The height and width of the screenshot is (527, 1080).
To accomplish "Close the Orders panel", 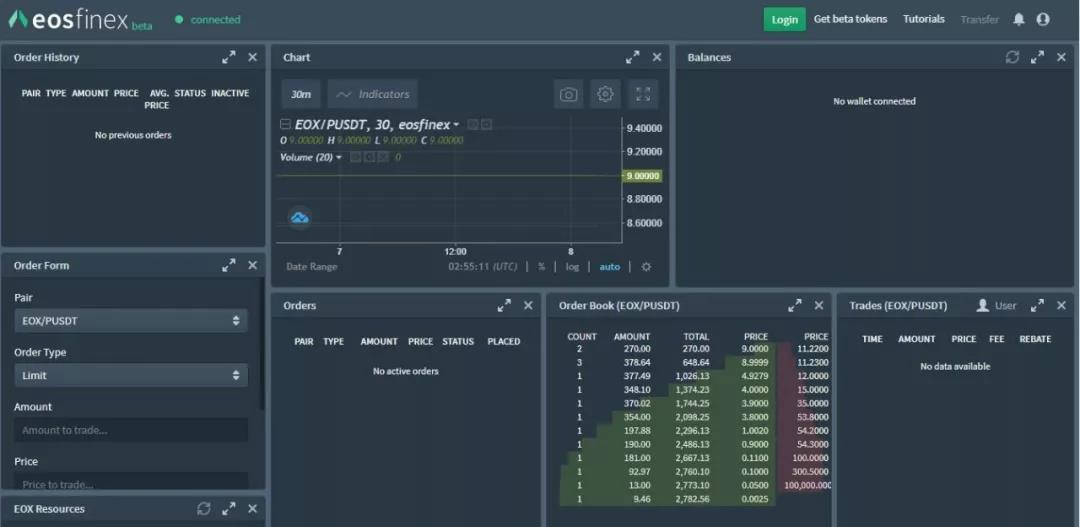I will coord(528,305).
